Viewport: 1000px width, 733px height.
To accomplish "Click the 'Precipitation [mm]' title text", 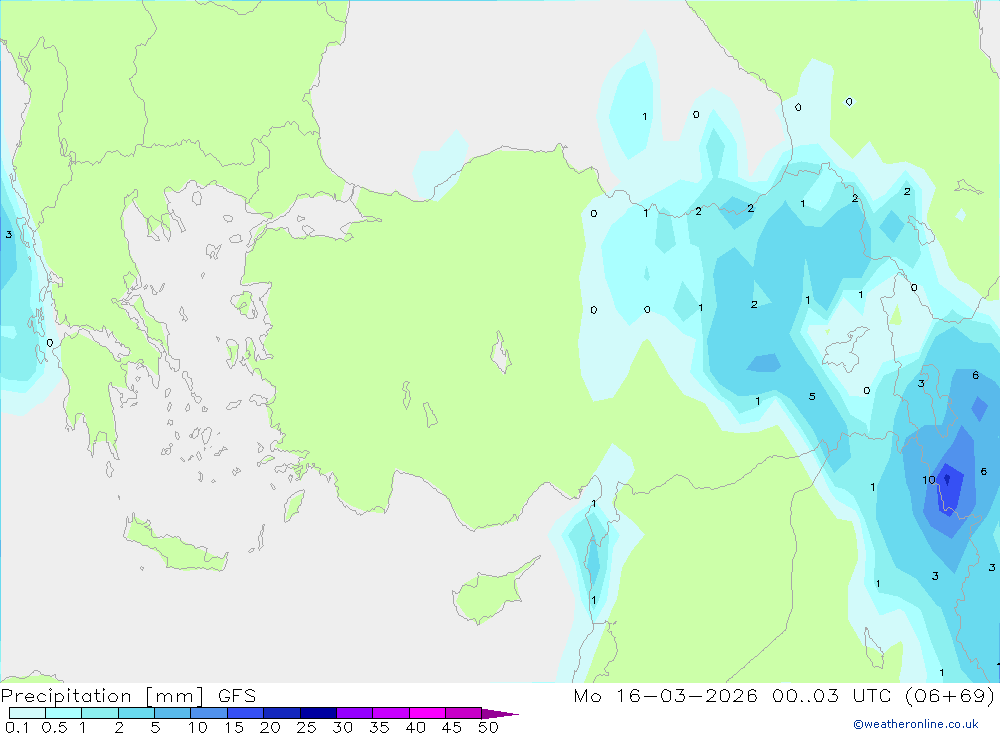I will click(x=102, y=695).
